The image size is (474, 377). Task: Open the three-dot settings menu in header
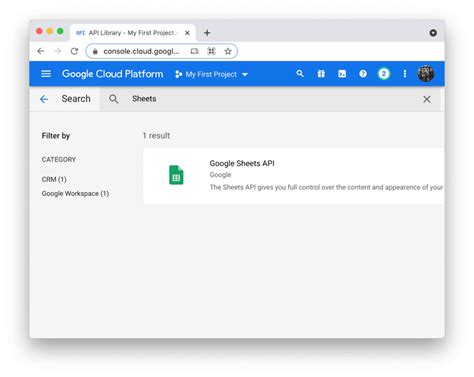tap(405, 74)
